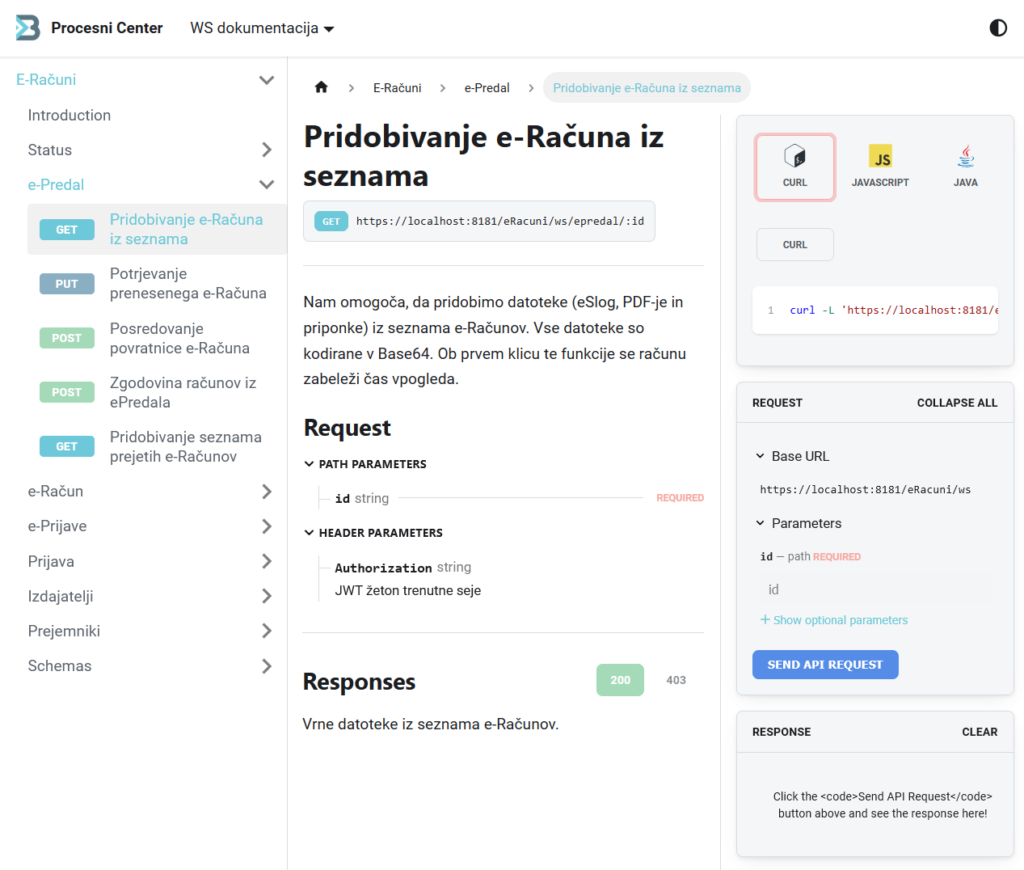Click Collapse All in Request panel
Screen dimensions: 1024x870
click(956, 403)
